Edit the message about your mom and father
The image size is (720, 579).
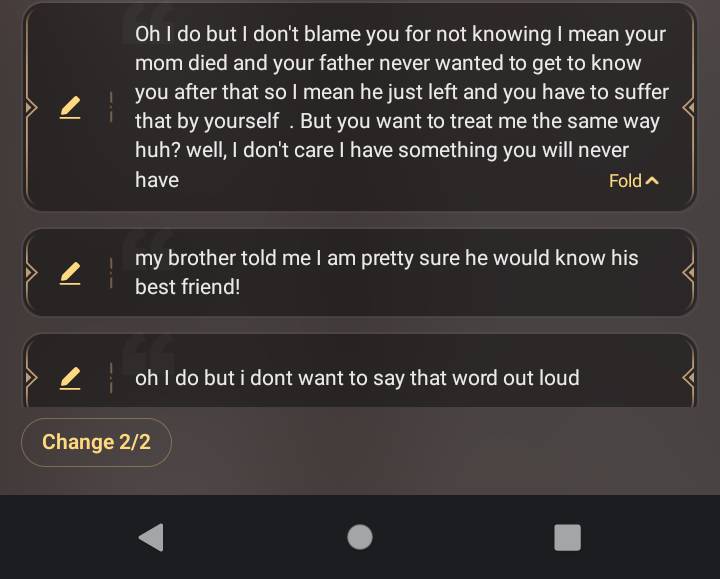70,107
